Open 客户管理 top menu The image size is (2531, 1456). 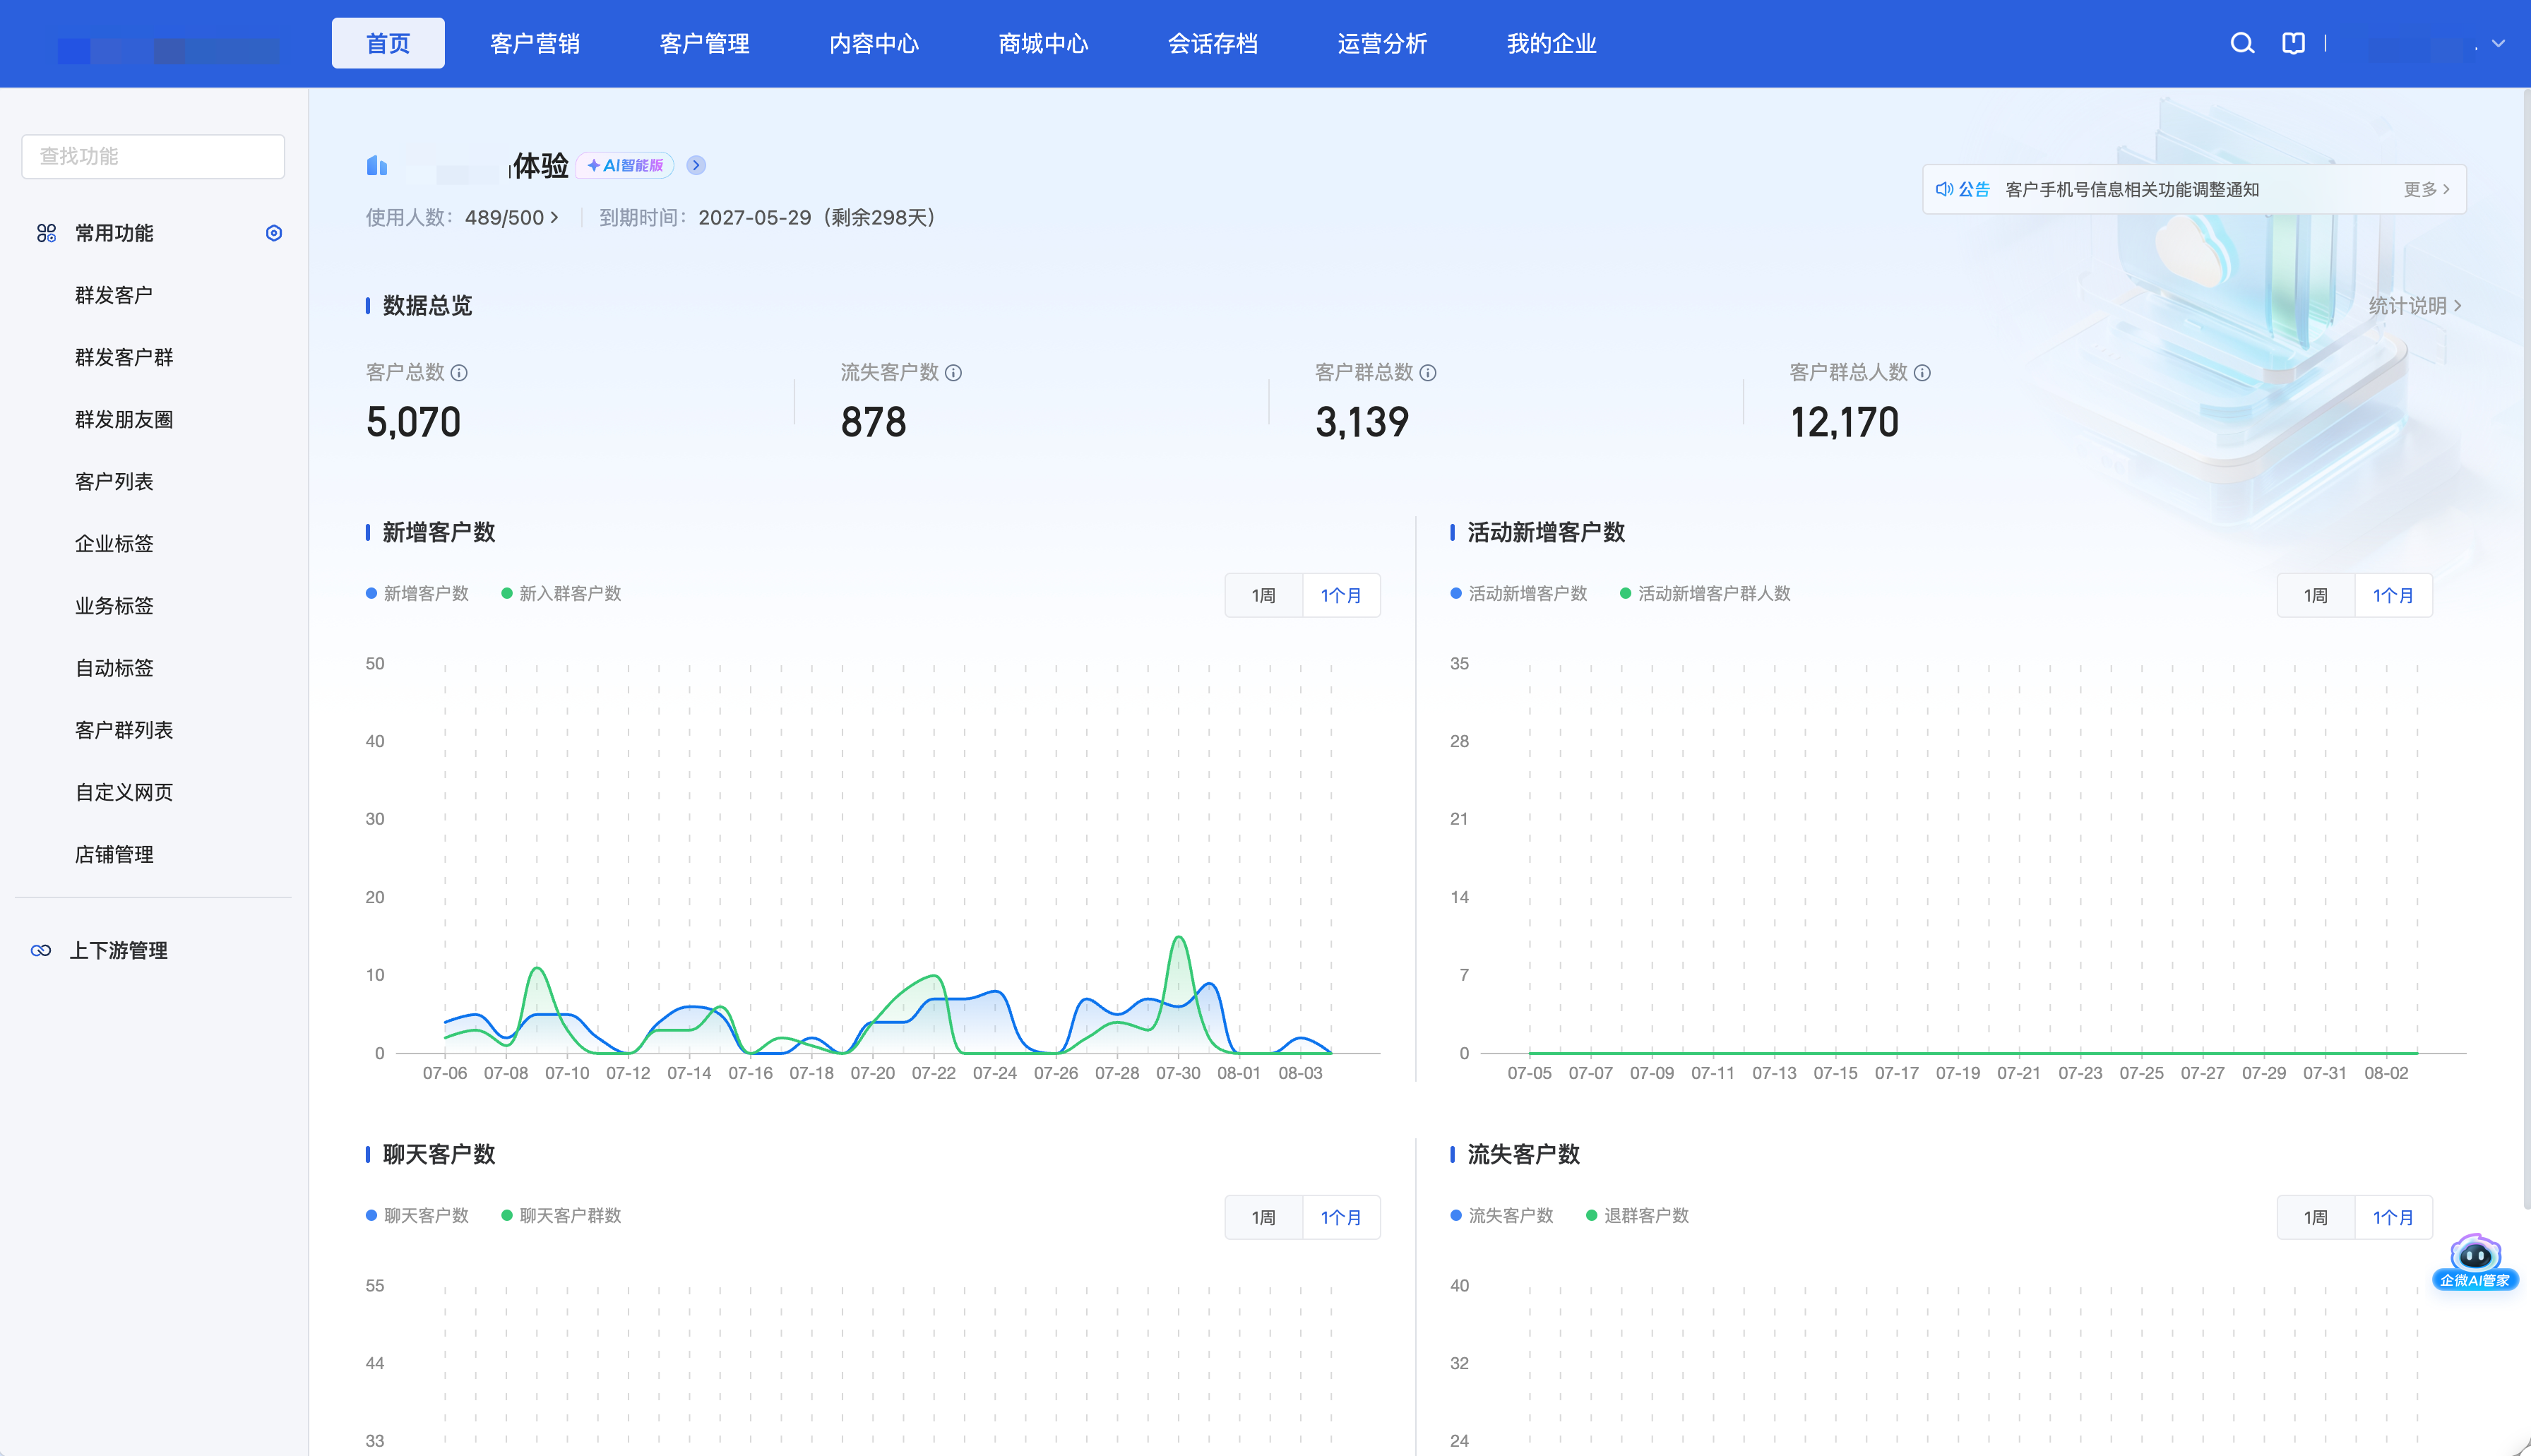[705, 43]
